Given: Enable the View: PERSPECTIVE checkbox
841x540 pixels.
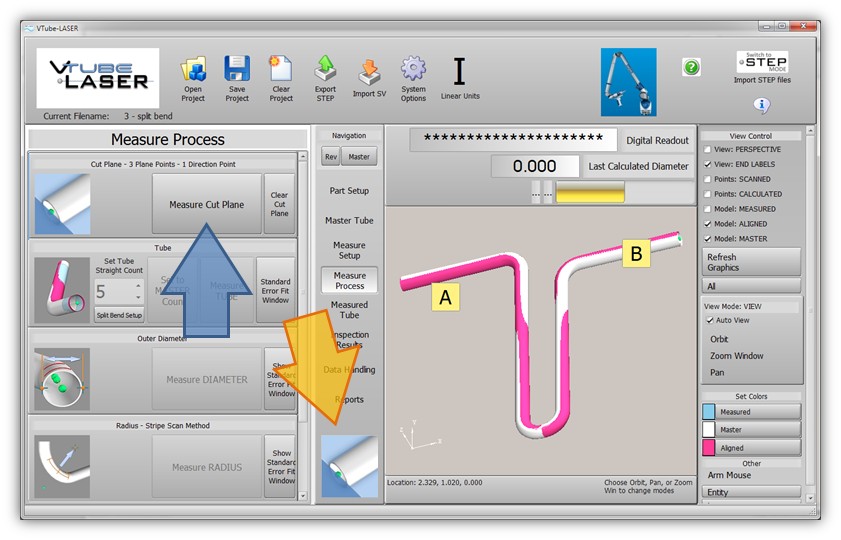Looking at the screenshot, I should 709,149.
